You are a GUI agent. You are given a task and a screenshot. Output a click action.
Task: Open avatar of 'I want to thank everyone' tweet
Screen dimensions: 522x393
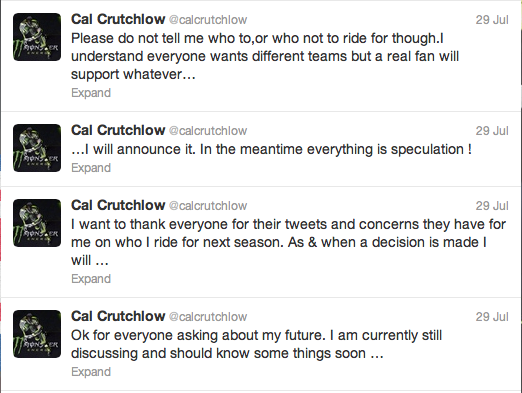click(37, 223)
